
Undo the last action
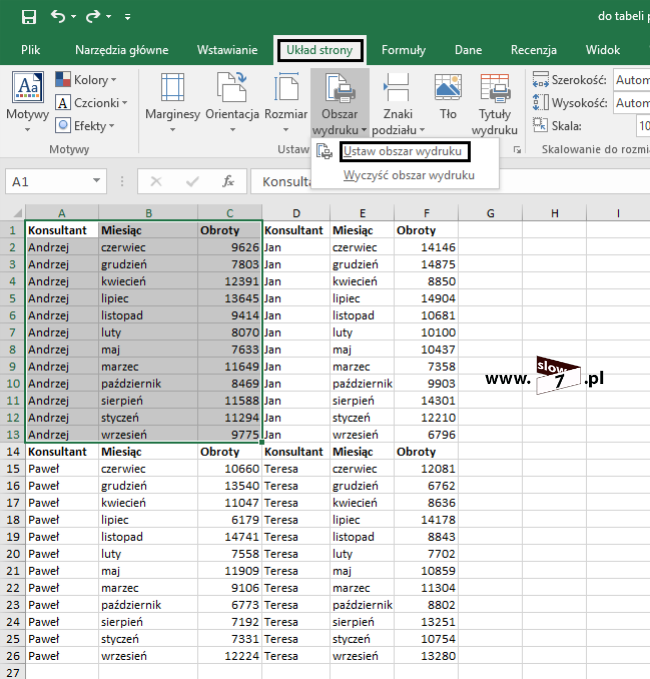pyautogui.click(x=58, y=16)
